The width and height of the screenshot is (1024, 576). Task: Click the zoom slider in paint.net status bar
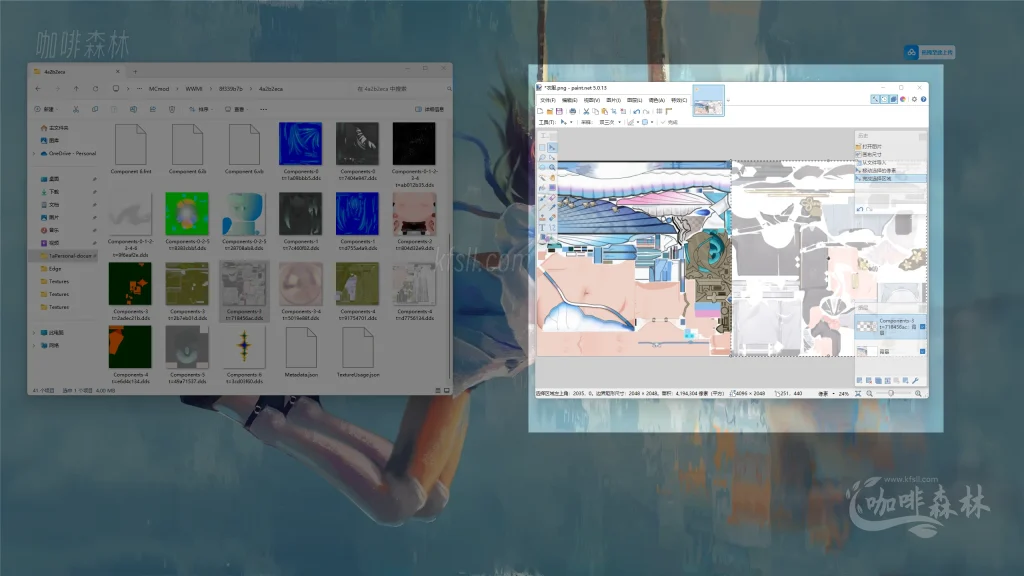pyautogui.click(x=891, y=393)
